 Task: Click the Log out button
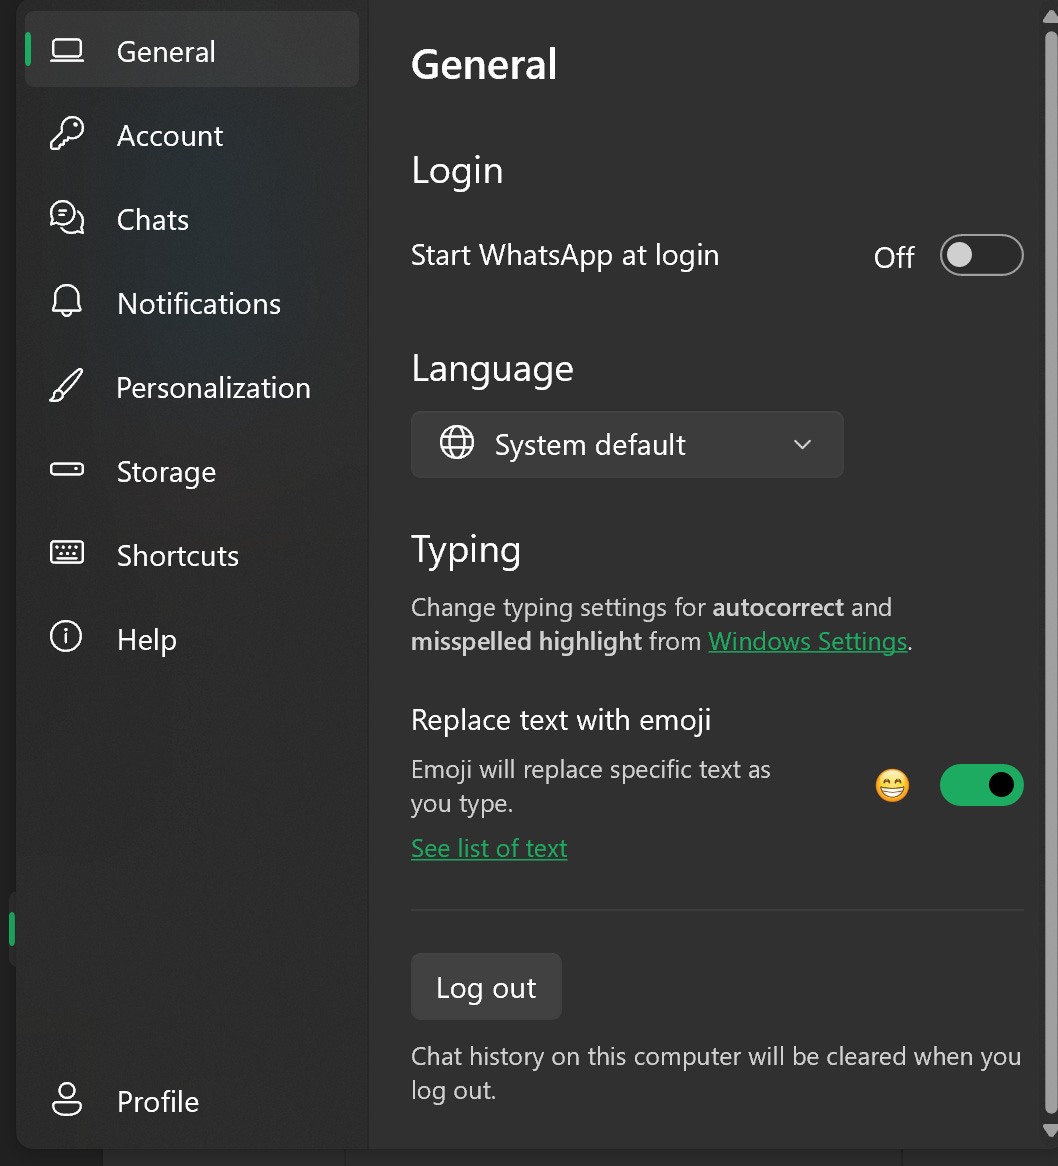coord(486,987)
